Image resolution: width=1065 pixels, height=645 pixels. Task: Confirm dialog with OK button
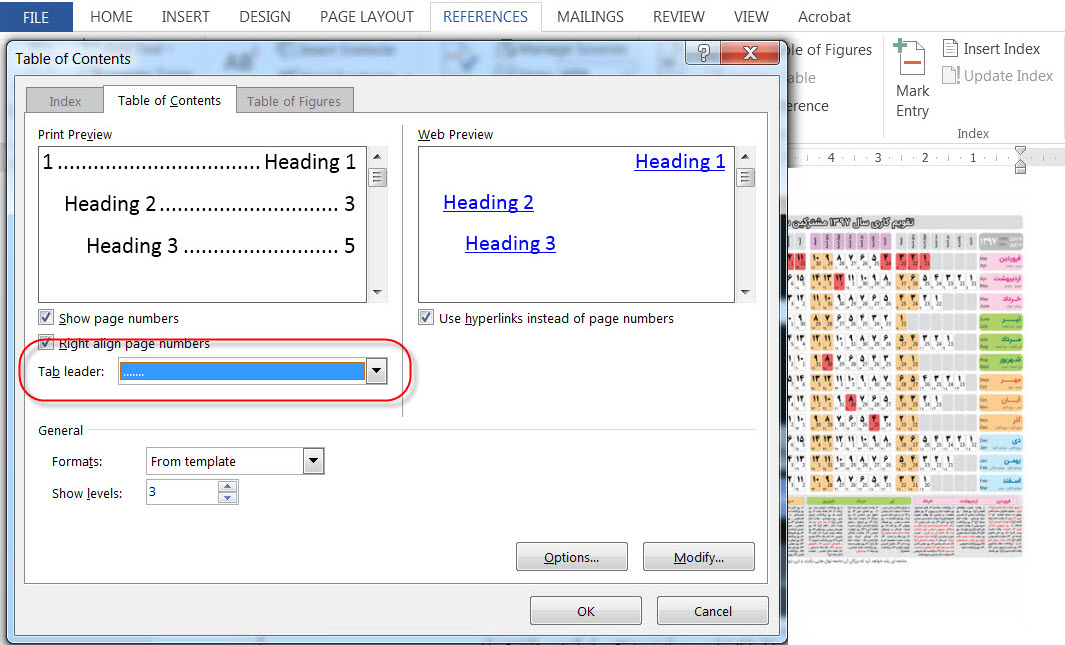585,611
